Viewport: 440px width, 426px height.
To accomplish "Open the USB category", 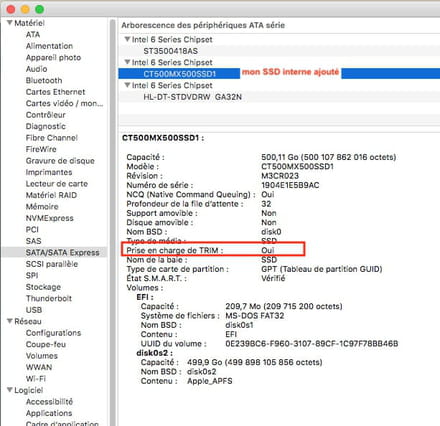I will tap(34, 310).
